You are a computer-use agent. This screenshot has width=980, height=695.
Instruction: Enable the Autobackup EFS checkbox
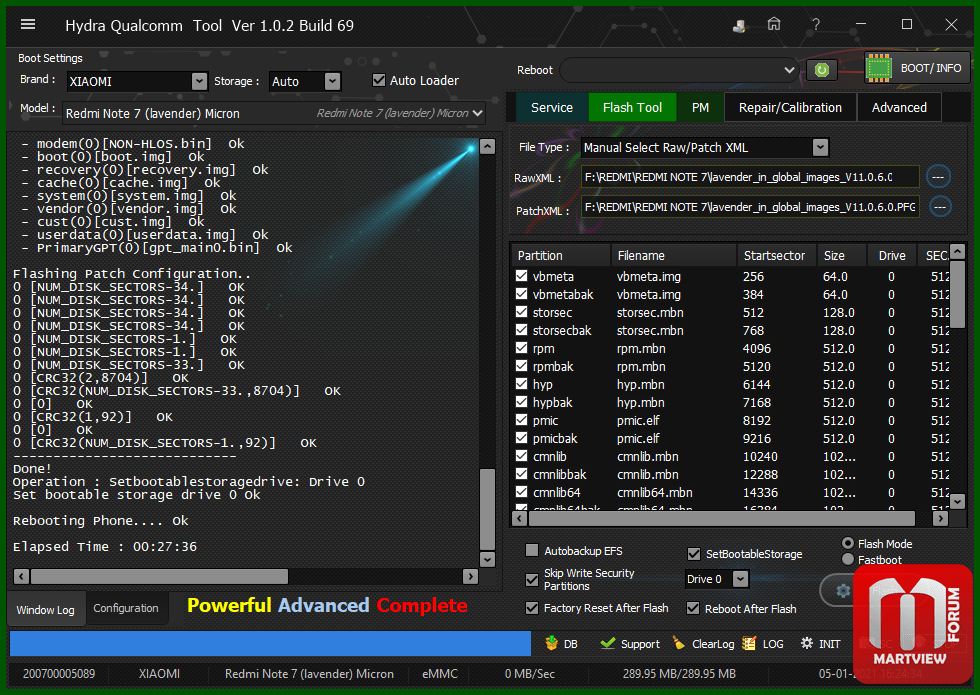pos(532,550)
